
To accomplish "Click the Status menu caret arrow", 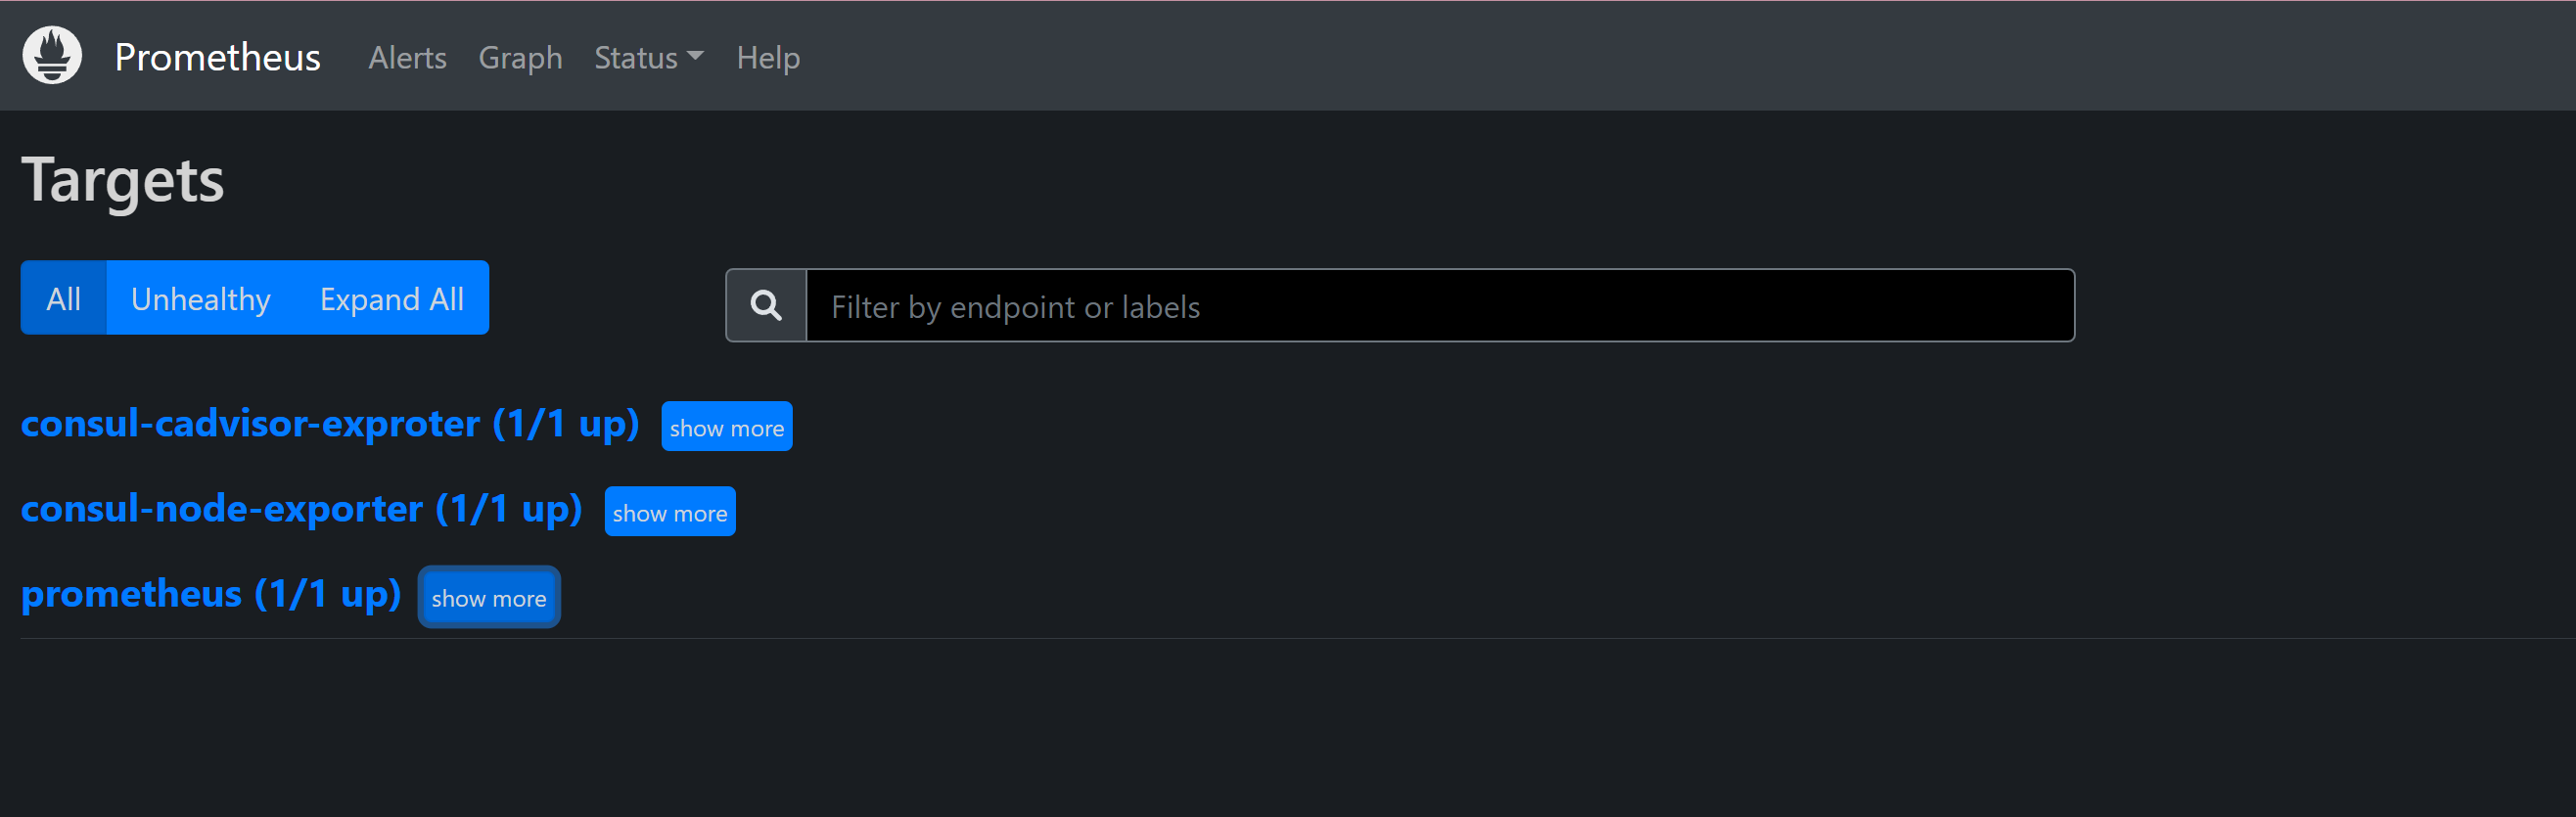I will [x=696, y=57].
